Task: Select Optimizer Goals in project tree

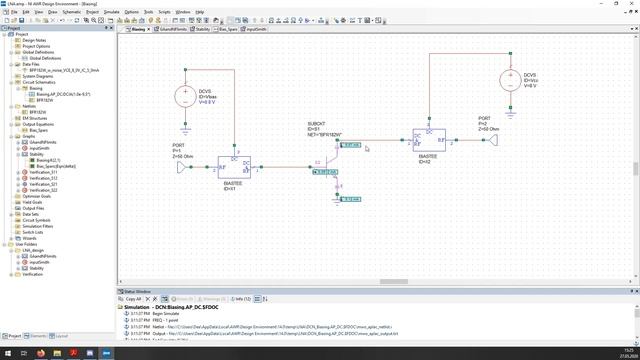Action: tap(36, 196)
